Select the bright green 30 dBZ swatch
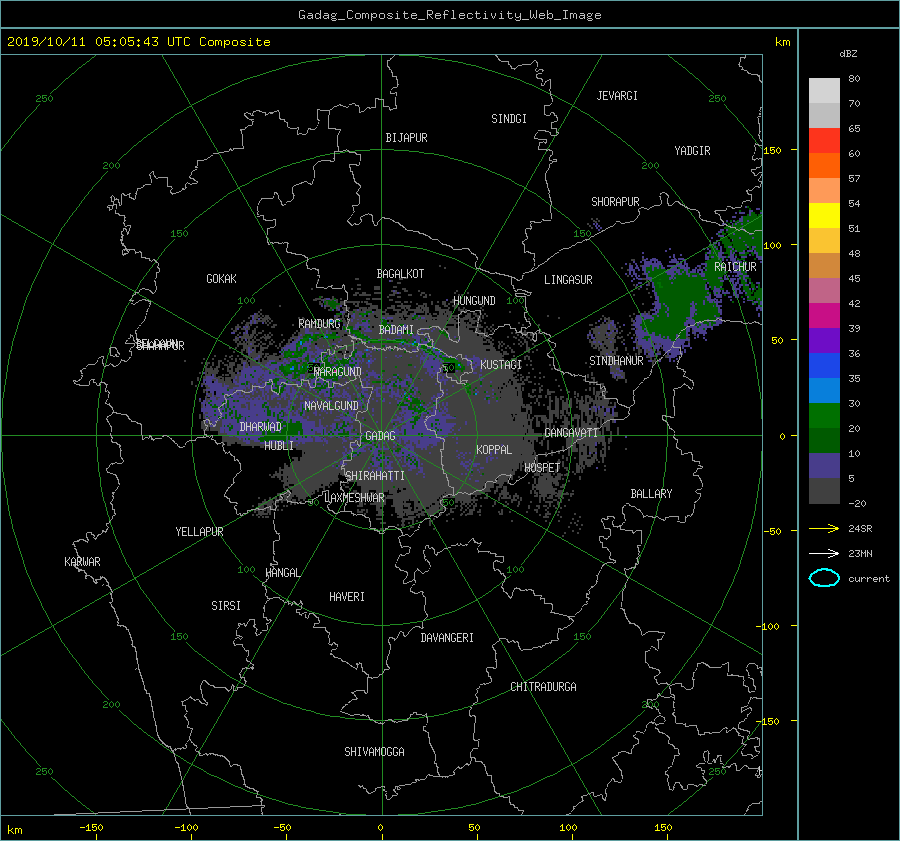Image resolution: width=900 pixels, height=841 pixels. [824, 415]
